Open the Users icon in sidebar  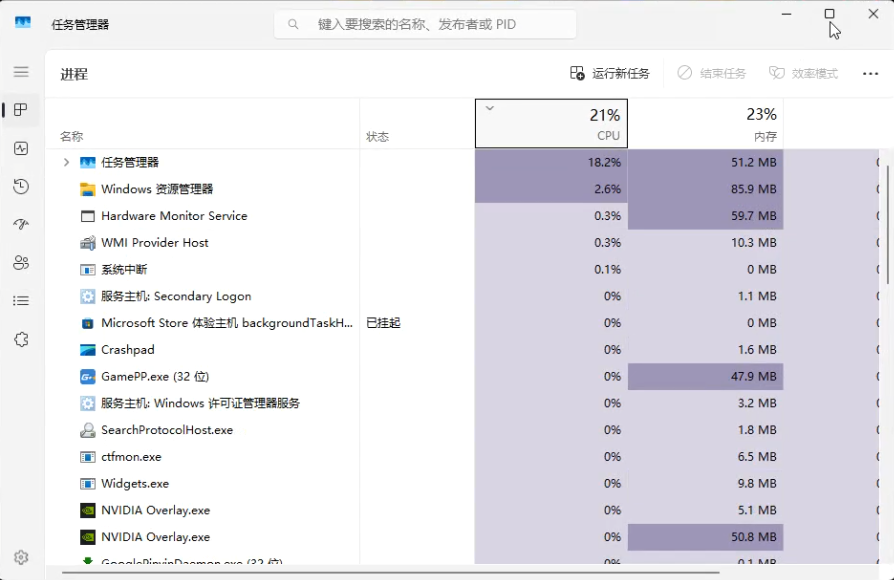[21, 262]
